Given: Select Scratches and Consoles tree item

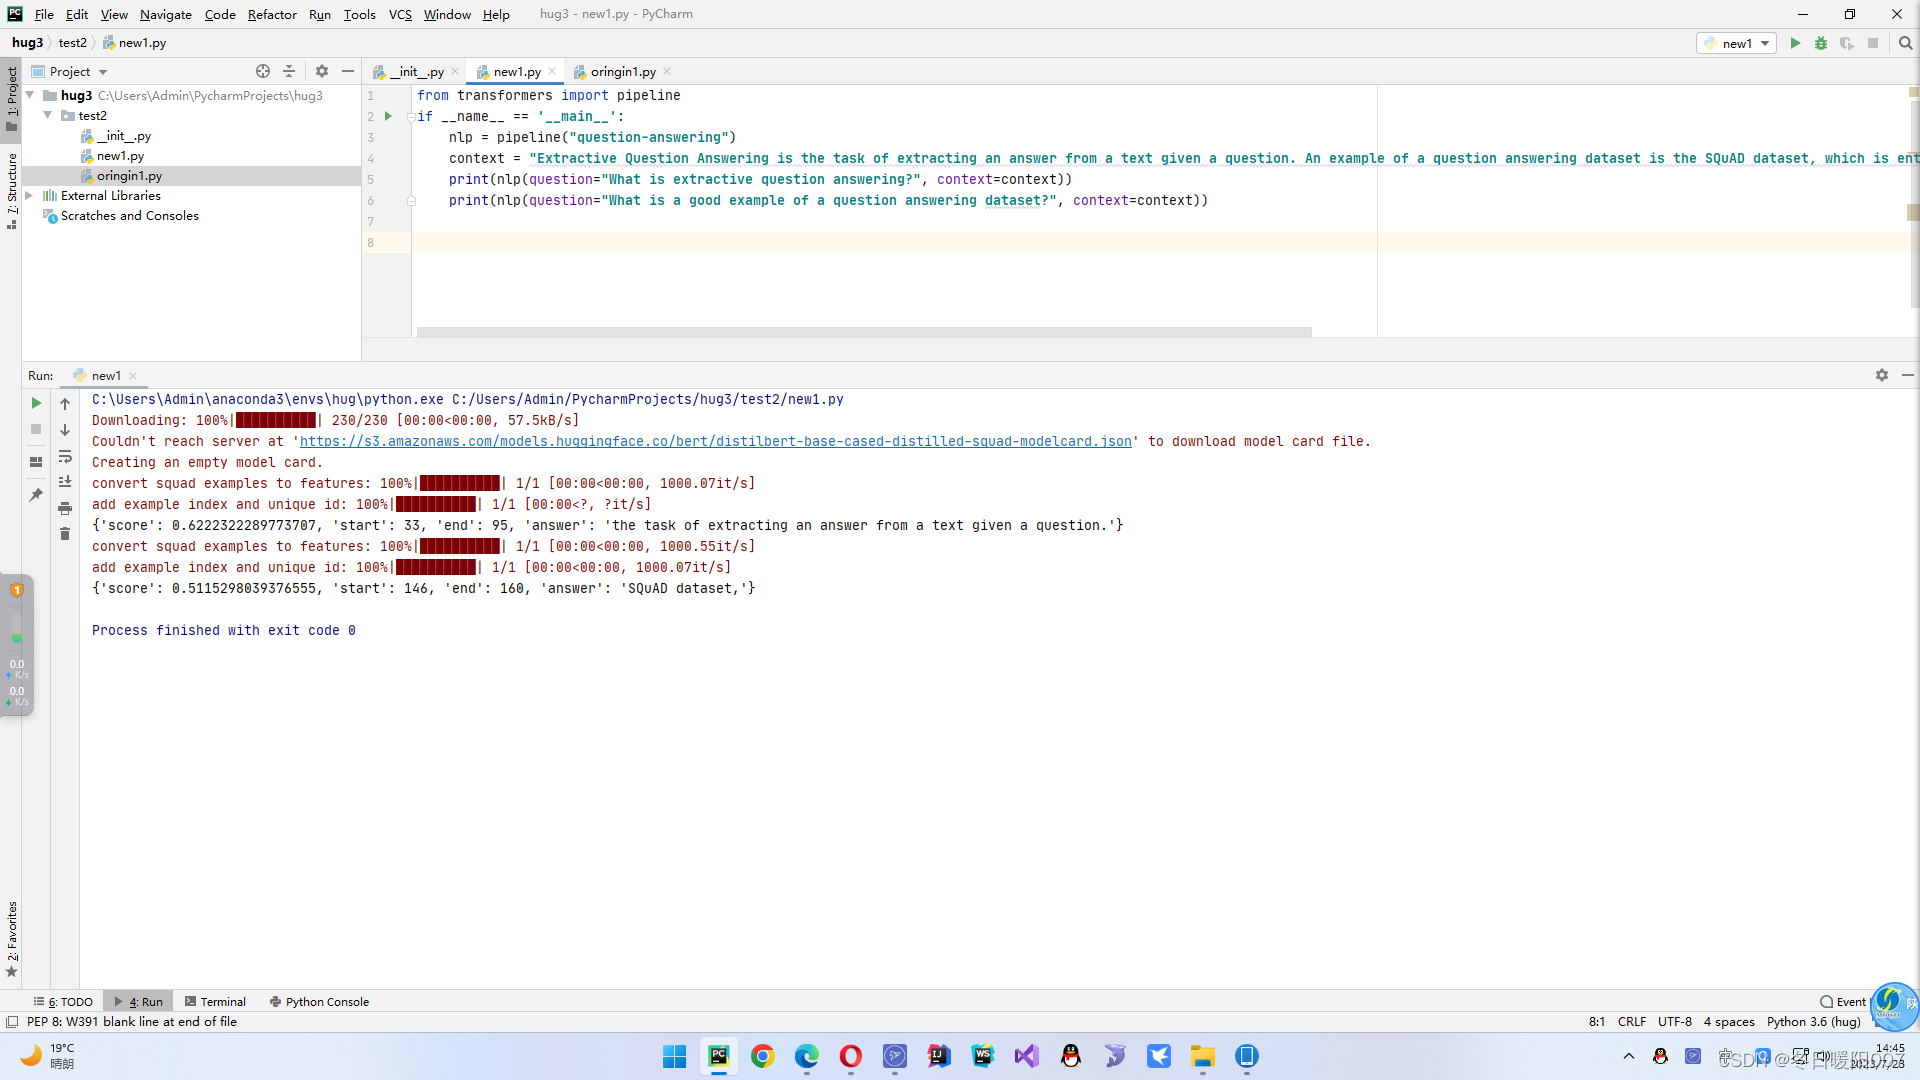Looking at the screenshot, I should (129, 215).
